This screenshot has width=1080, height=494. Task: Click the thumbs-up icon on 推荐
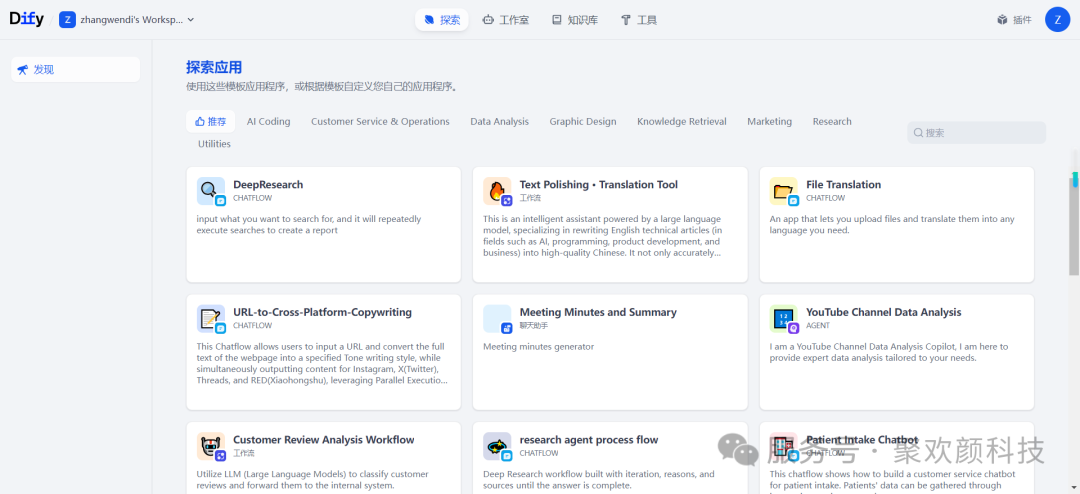(x=200, y=121)
